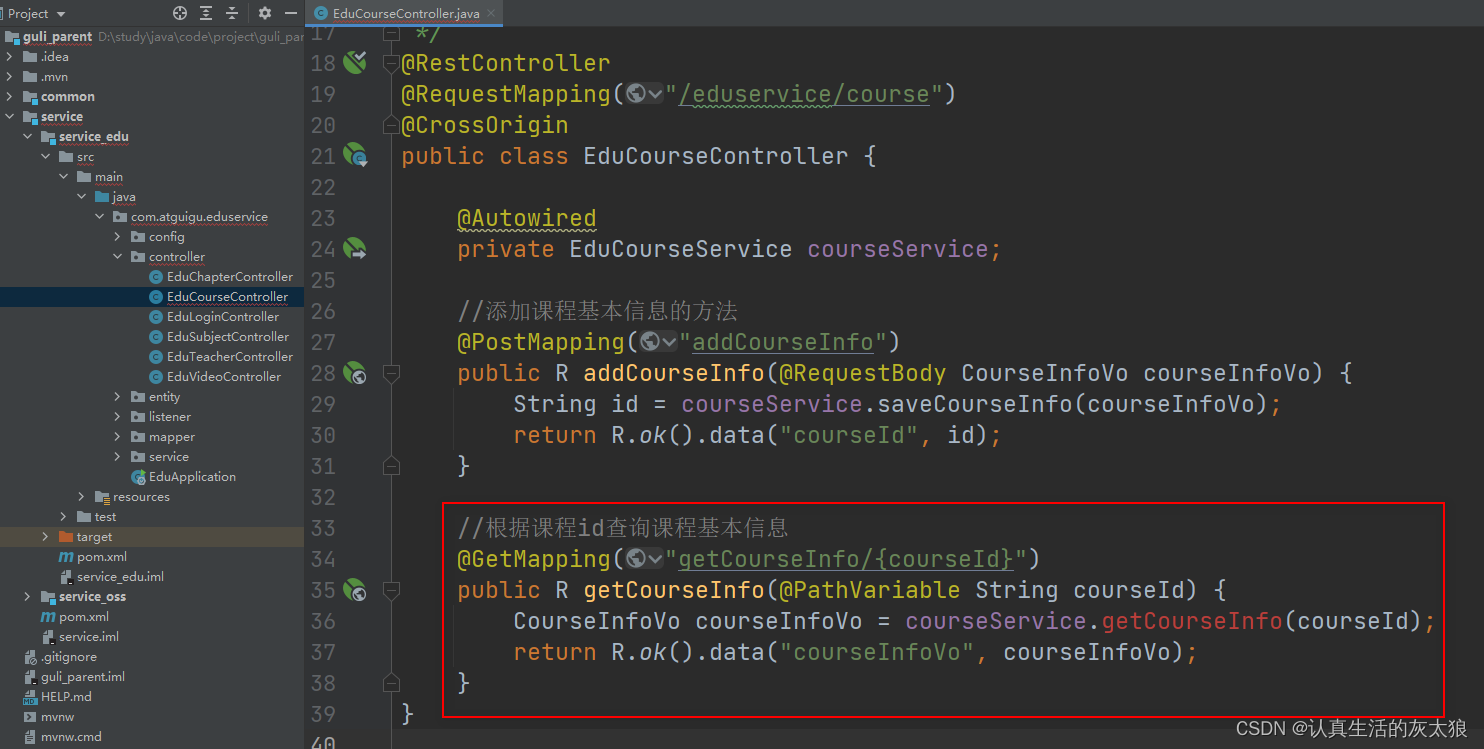Collapse the getCourseInfo method fold marker at line 35

coord(391,590)
